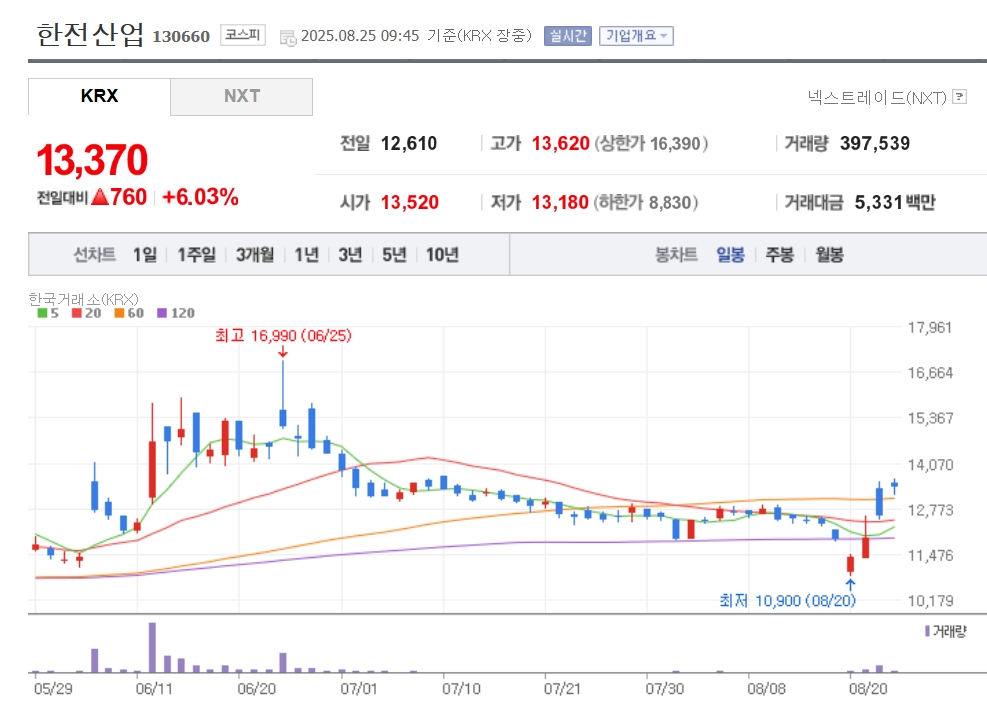Click the 최저 10,900 low marker
This screenshot has width=987, height=716.
tap(787, 600)
